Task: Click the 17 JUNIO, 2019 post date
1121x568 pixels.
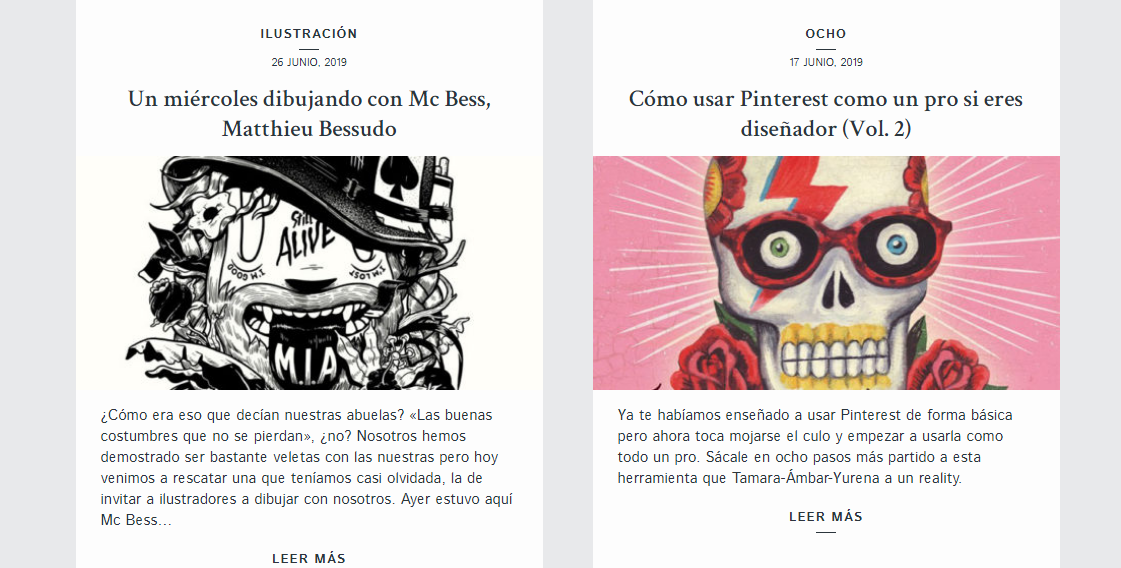Action: point(826,62)
